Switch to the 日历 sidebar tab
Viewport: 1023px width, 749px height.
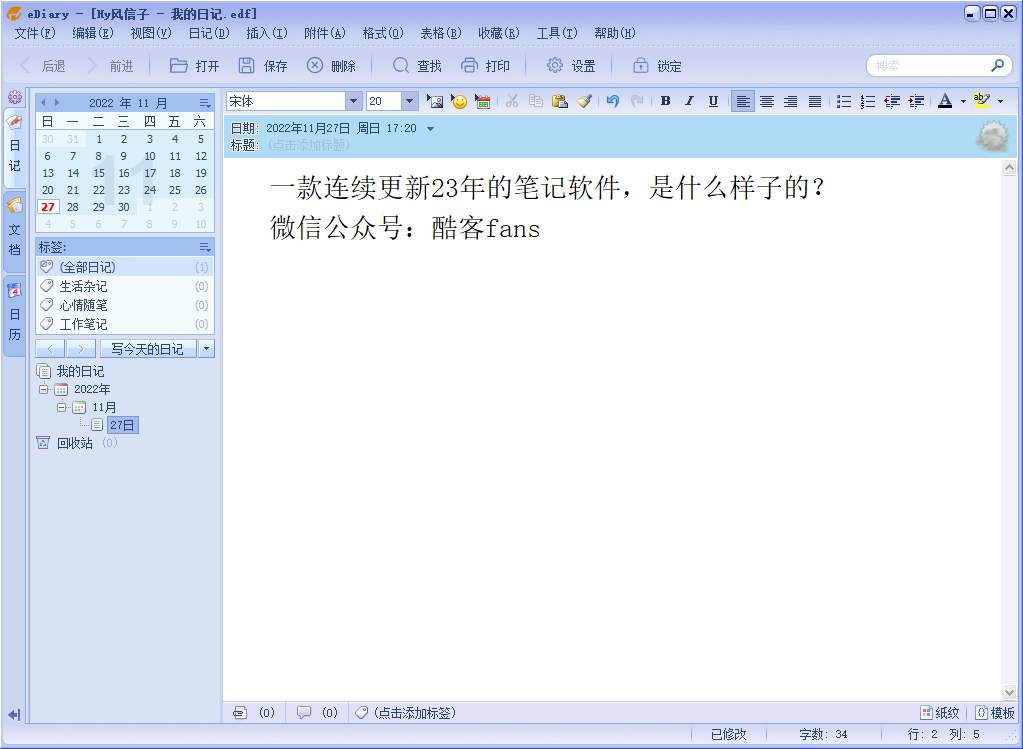point(14,316)
